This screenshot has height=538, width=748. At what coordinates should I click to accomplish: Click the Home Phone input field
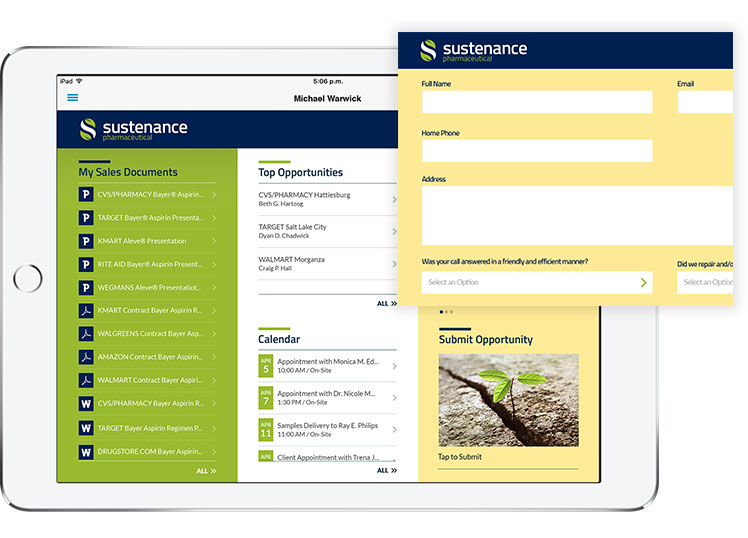tap(537, 151)
